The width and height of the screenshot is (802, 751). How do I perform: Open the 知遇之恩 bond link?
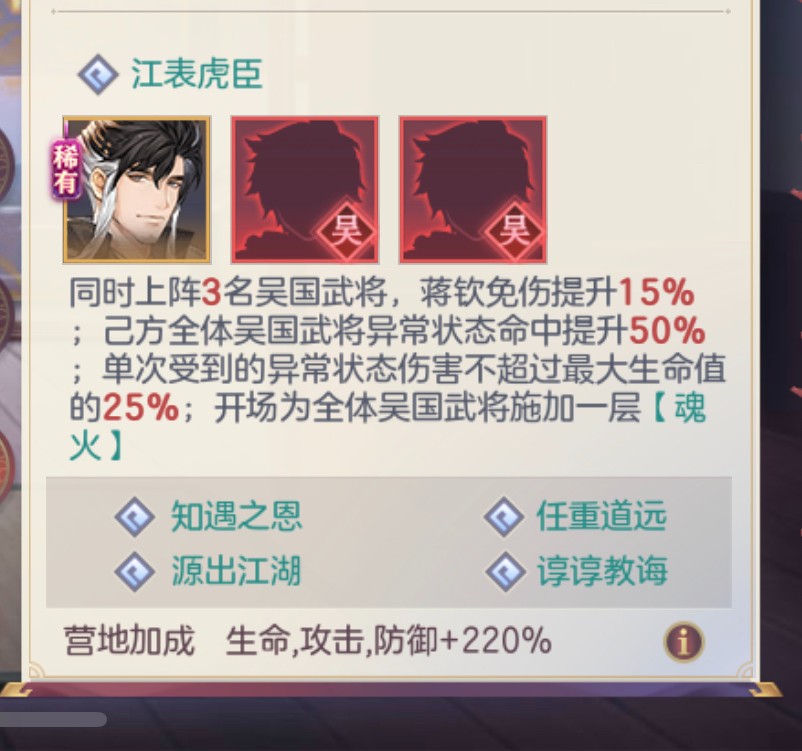point(236,516)
